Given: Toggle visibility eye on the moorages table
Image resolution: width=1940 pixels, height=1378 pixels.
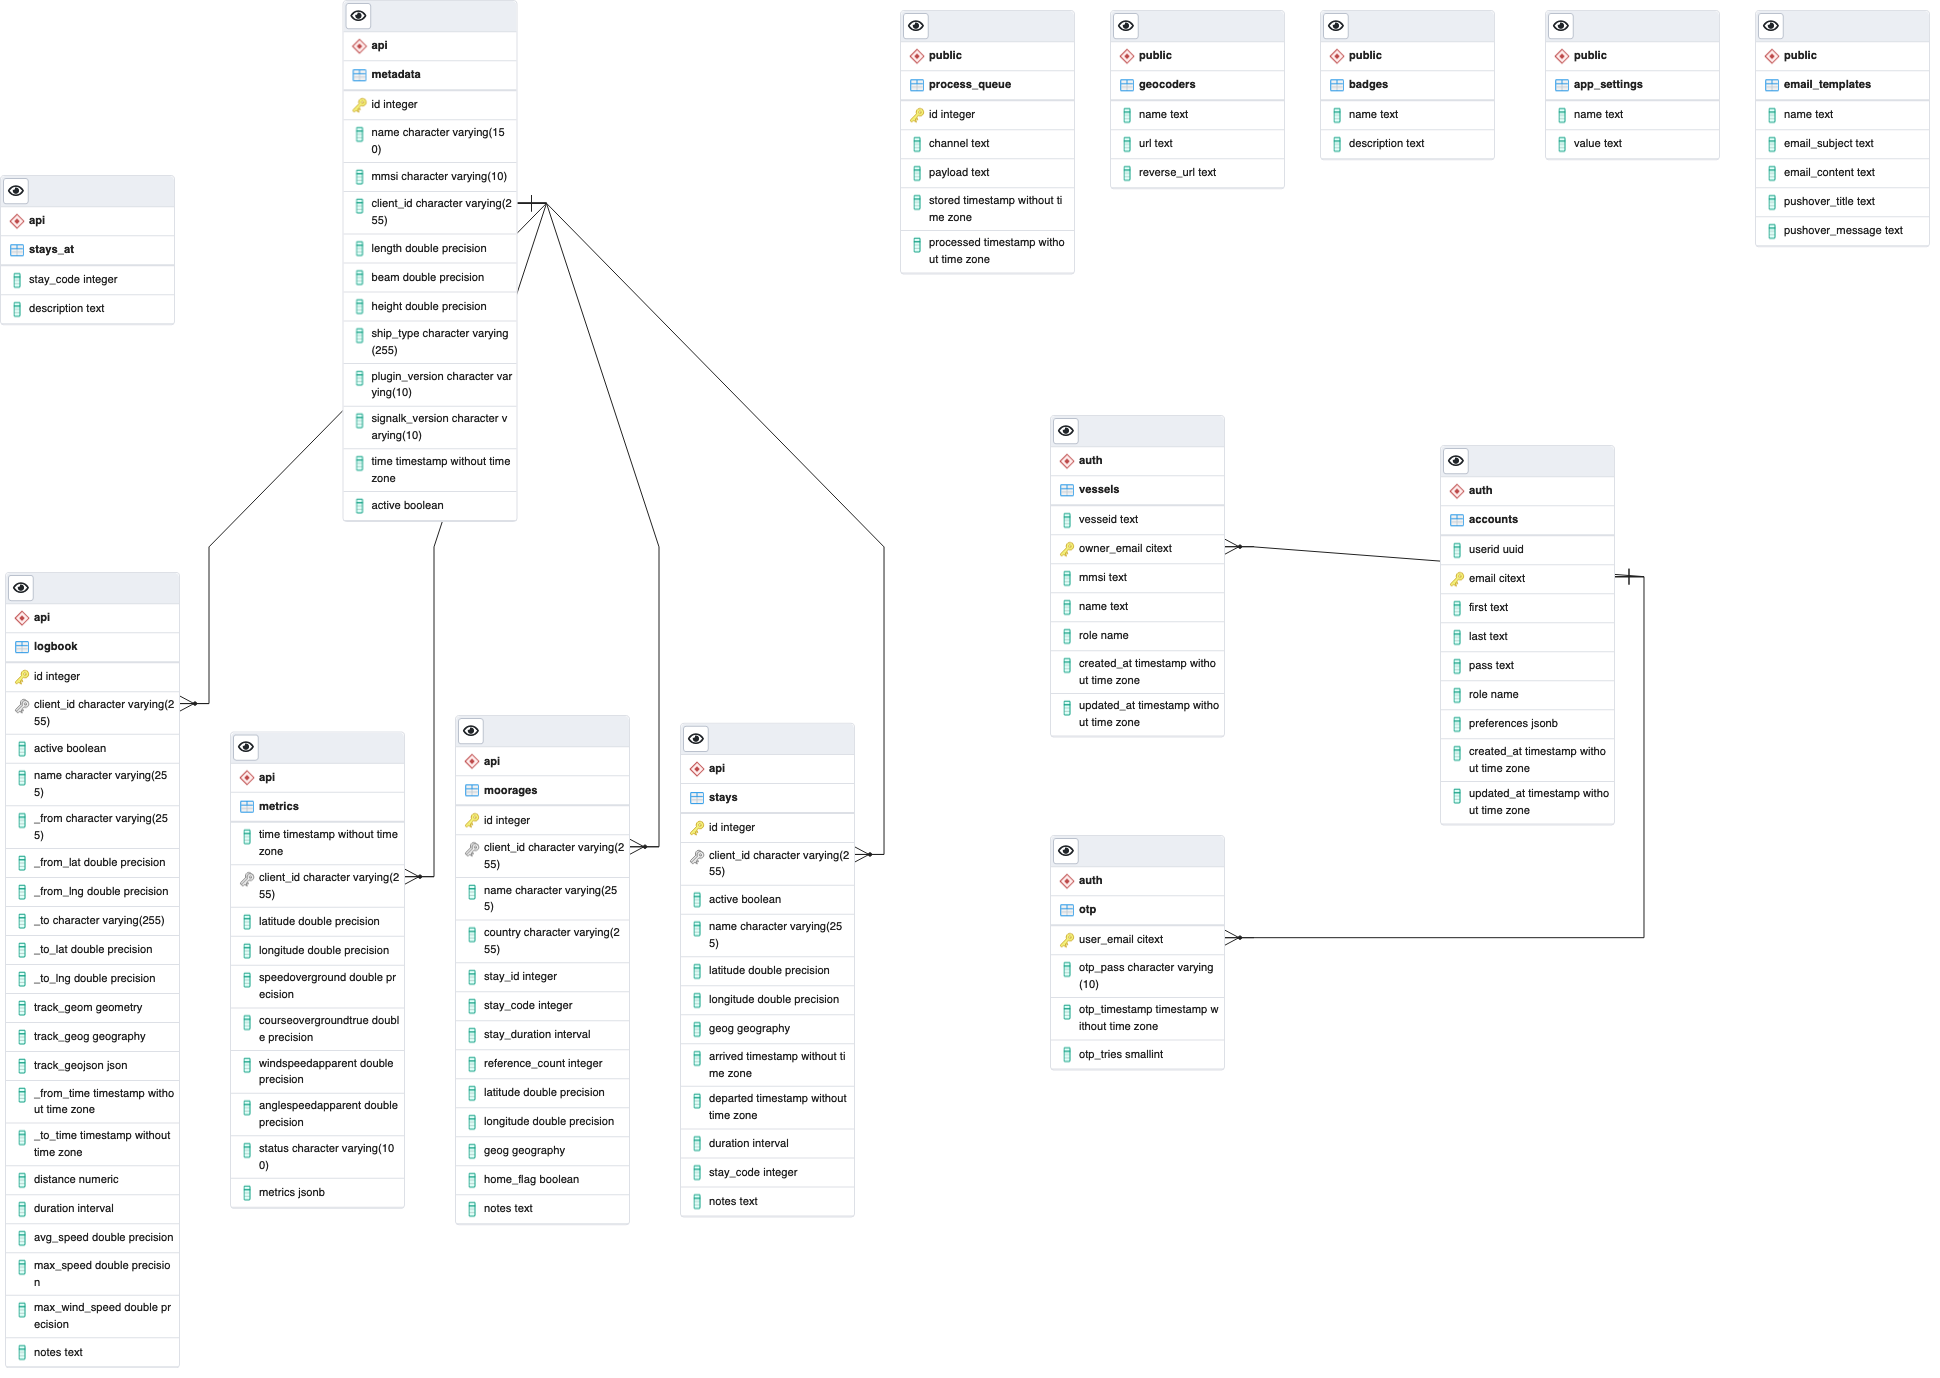Looking at the screenshot, I should coord(471,731).
